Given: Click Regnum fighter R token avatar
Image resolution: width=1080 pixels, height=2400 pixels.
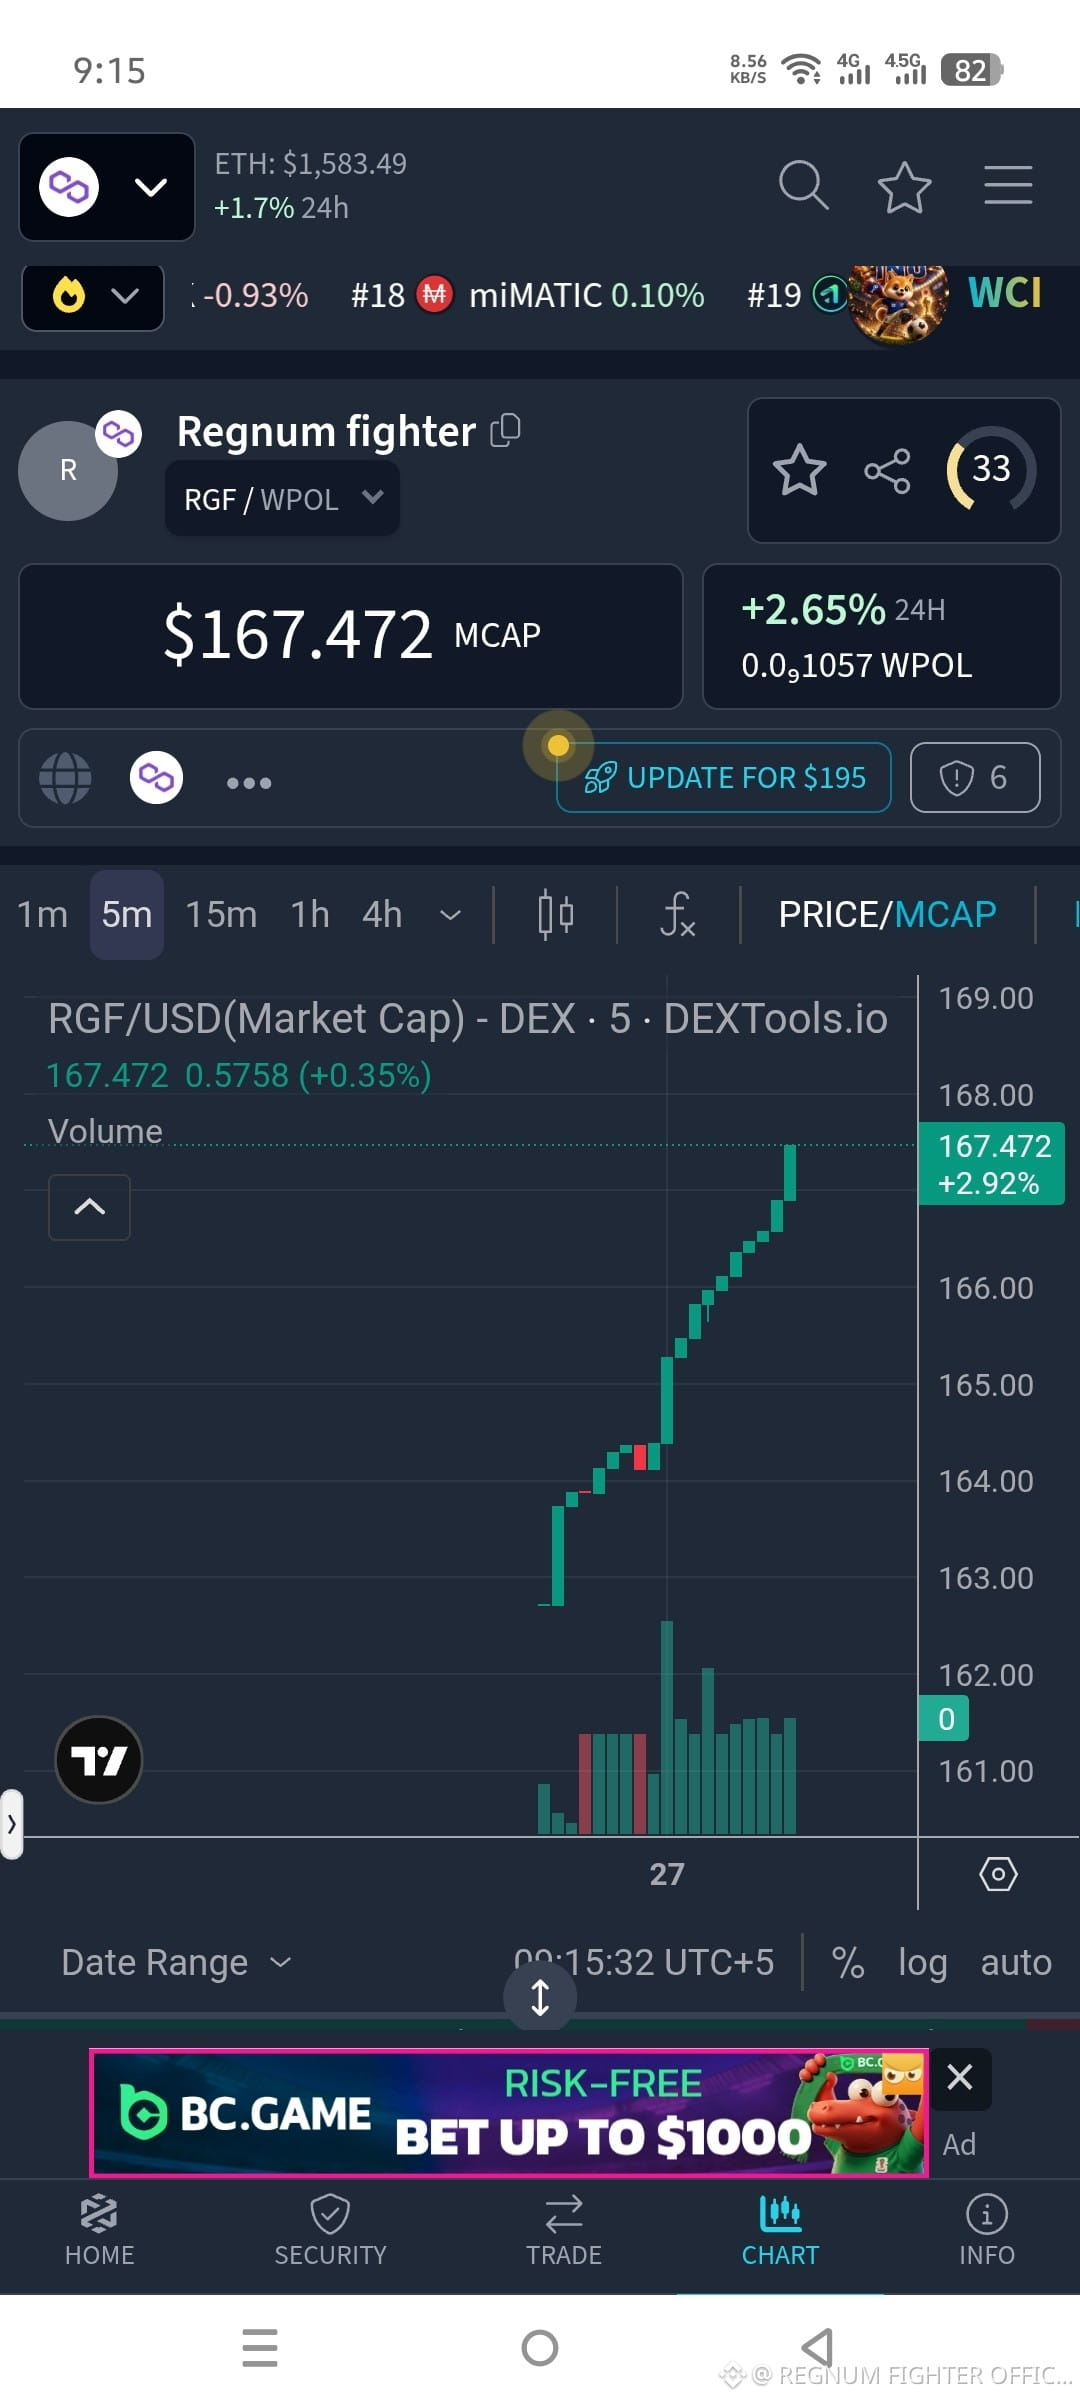Looking at the screenshot, I should [x=68, y=470].
